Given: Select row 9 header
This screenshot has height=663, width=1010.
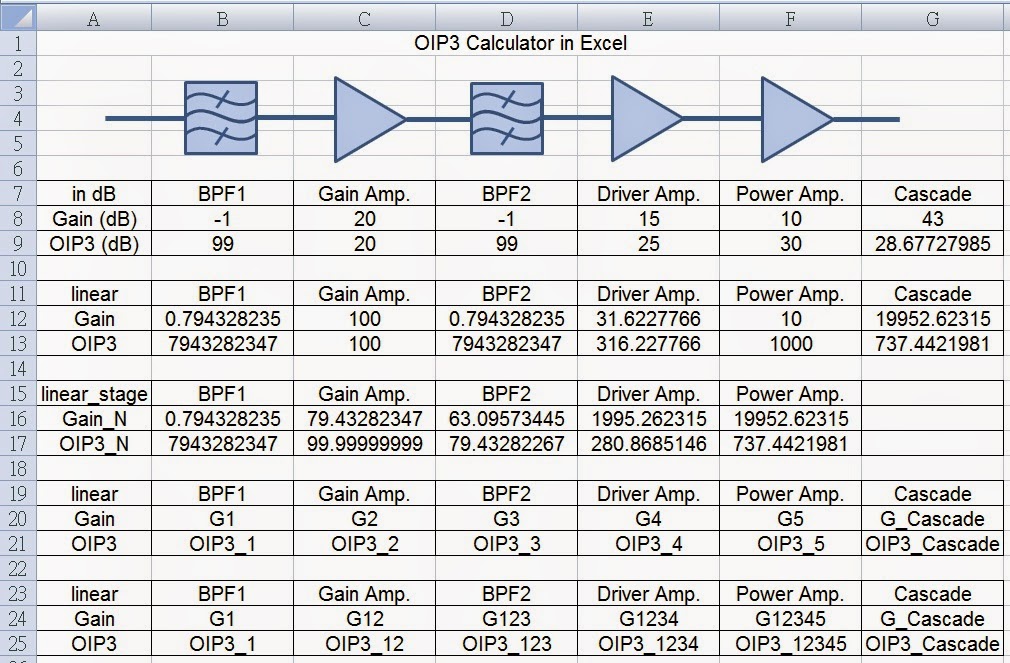Looking at the screenshot, I should [17, 243].
